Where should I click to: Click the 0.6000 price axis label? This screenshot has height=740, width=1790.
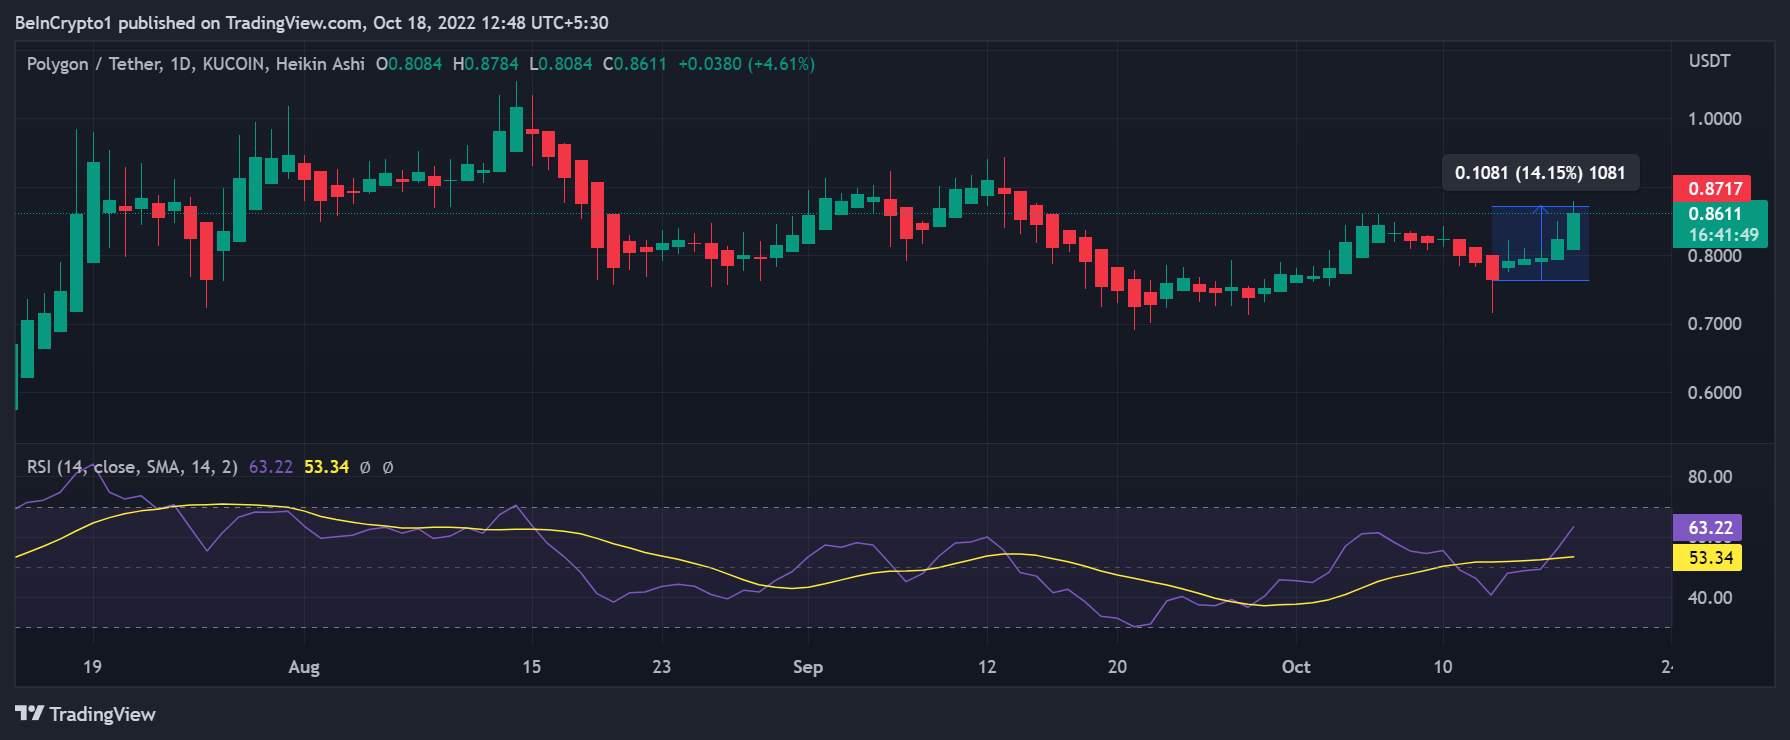click(x=1714, y=393)
